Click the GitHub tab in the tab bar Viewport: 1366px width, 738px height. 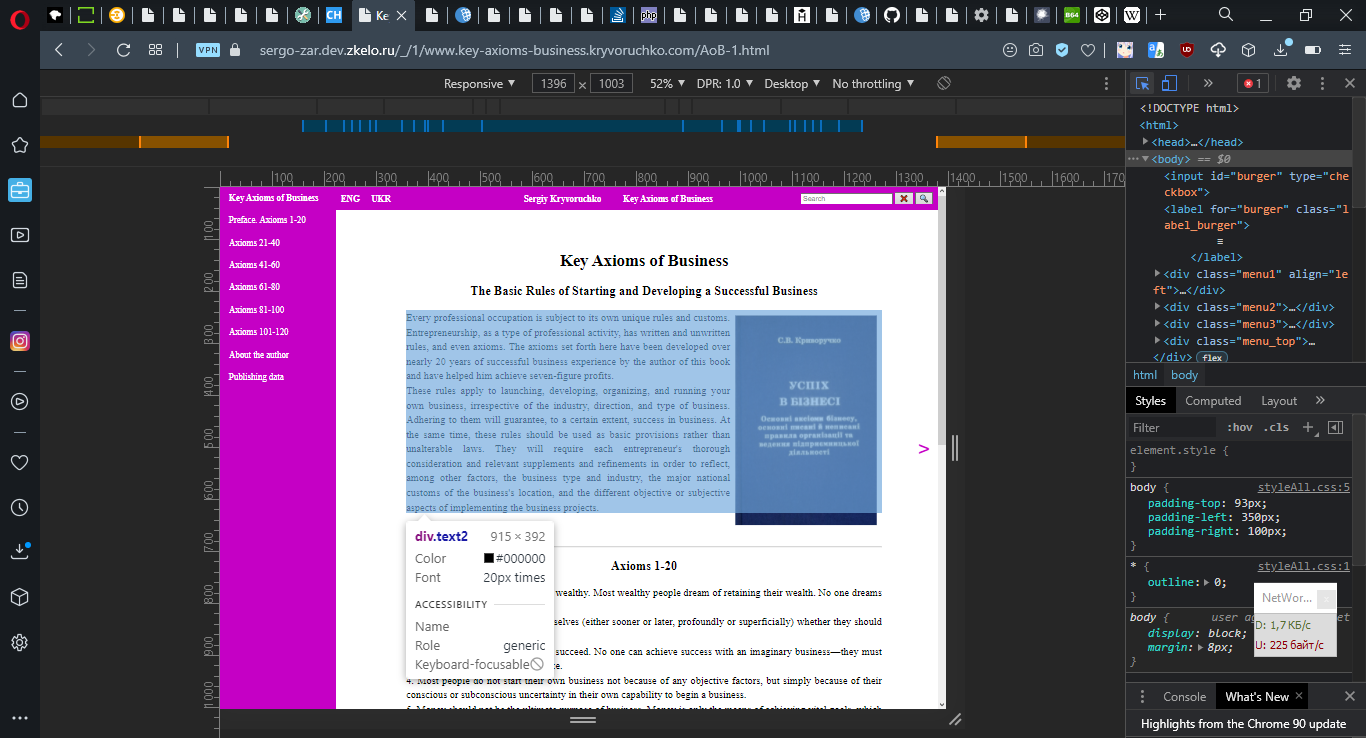(x=892, y=15)
